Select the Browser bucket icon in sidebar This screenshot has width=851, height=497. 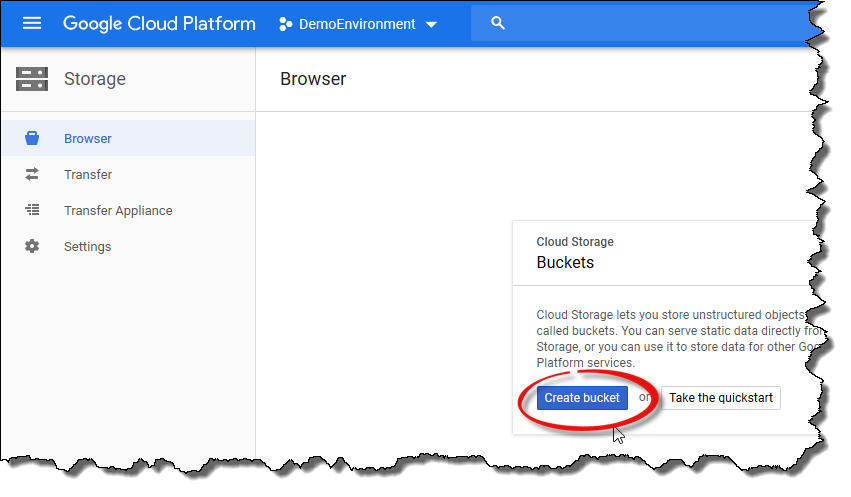point(32,139)
